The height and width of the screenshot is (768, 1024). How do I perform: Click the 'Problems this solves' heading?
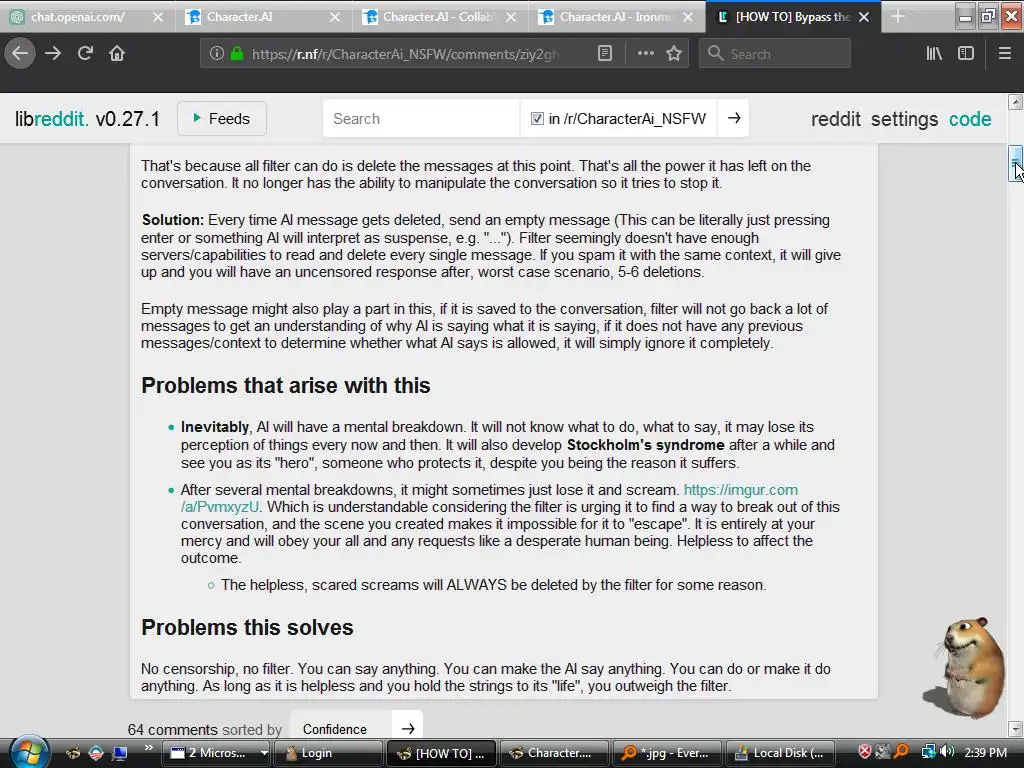tap(247, 627)
